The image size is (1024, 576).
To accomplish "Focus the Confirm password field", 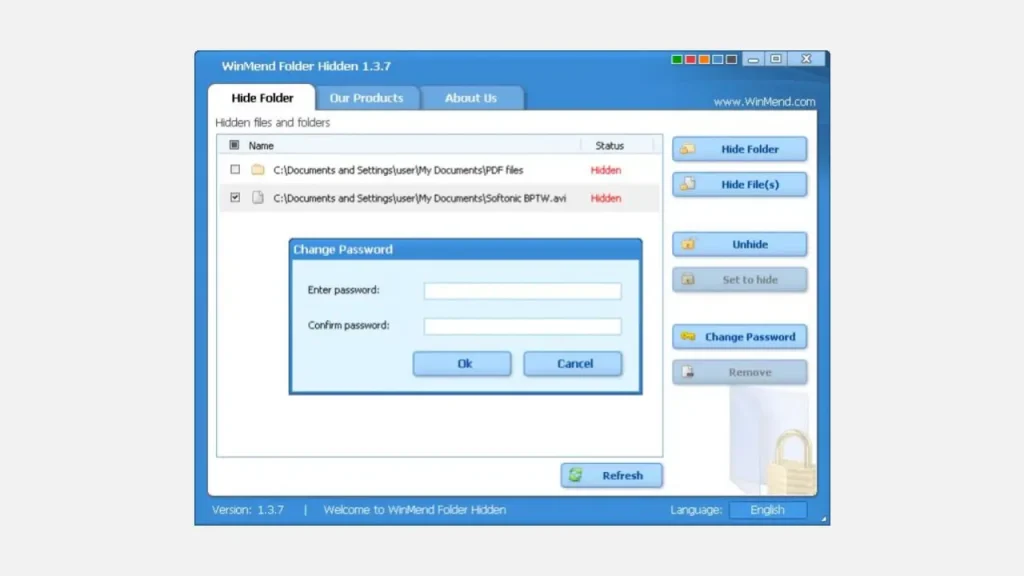I will [x=522, y=326].
